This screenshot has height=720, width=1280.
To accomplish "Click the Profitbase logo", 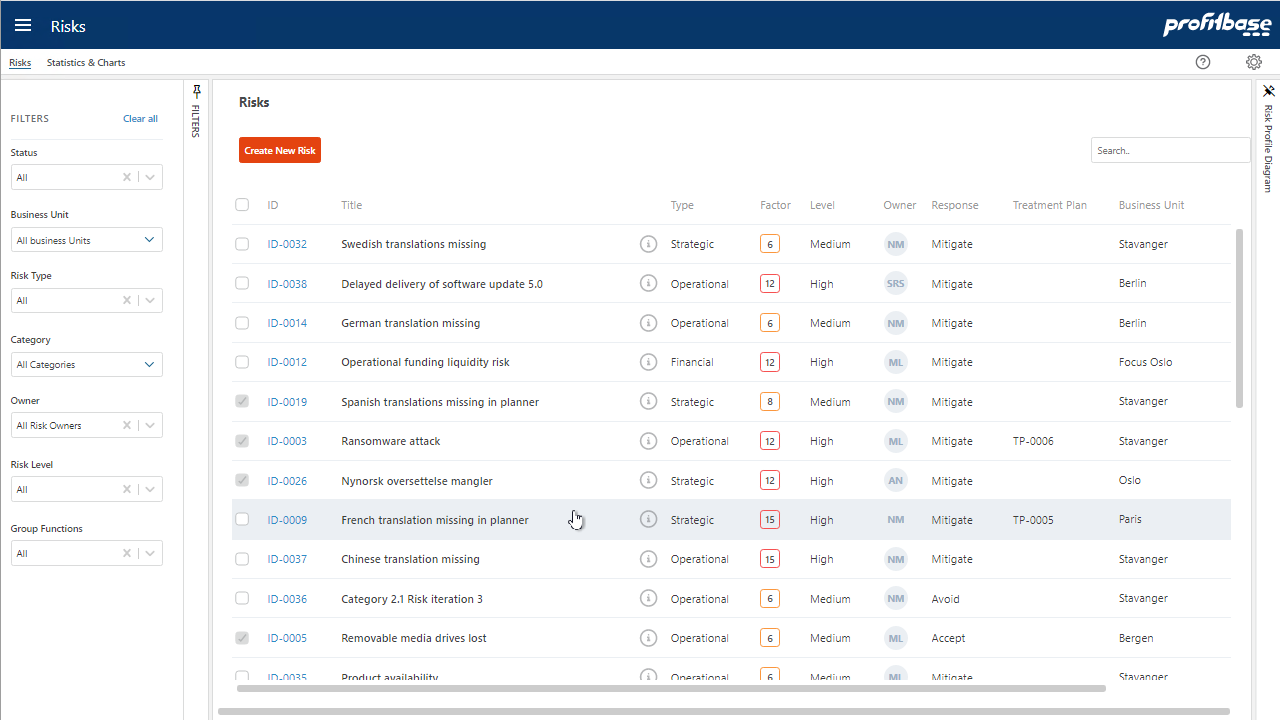I will [1217, 25].
